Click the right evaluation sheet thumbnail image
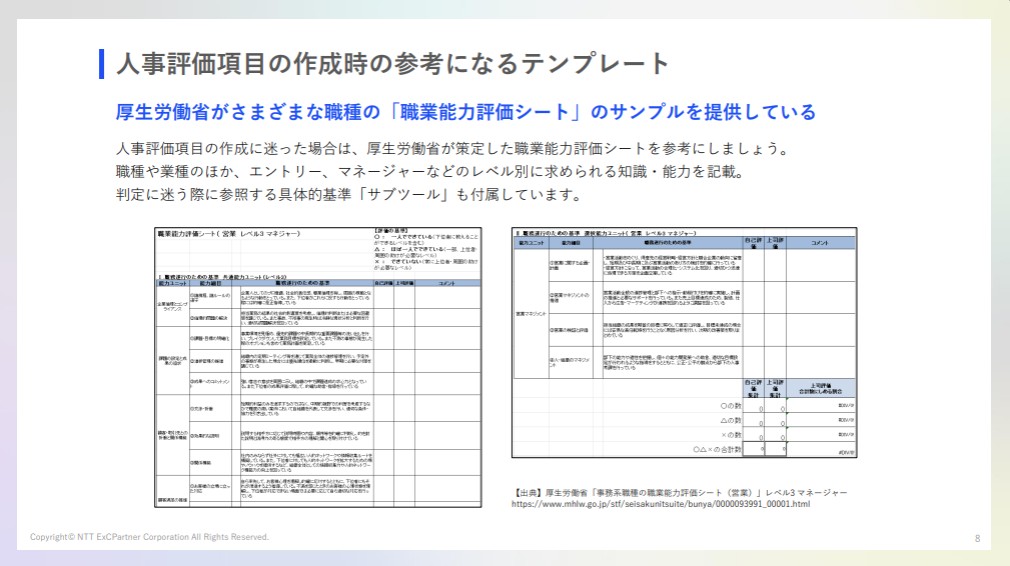Image resolution: width=1010 pixels, height=566 pixels. [x=684, y=343]
